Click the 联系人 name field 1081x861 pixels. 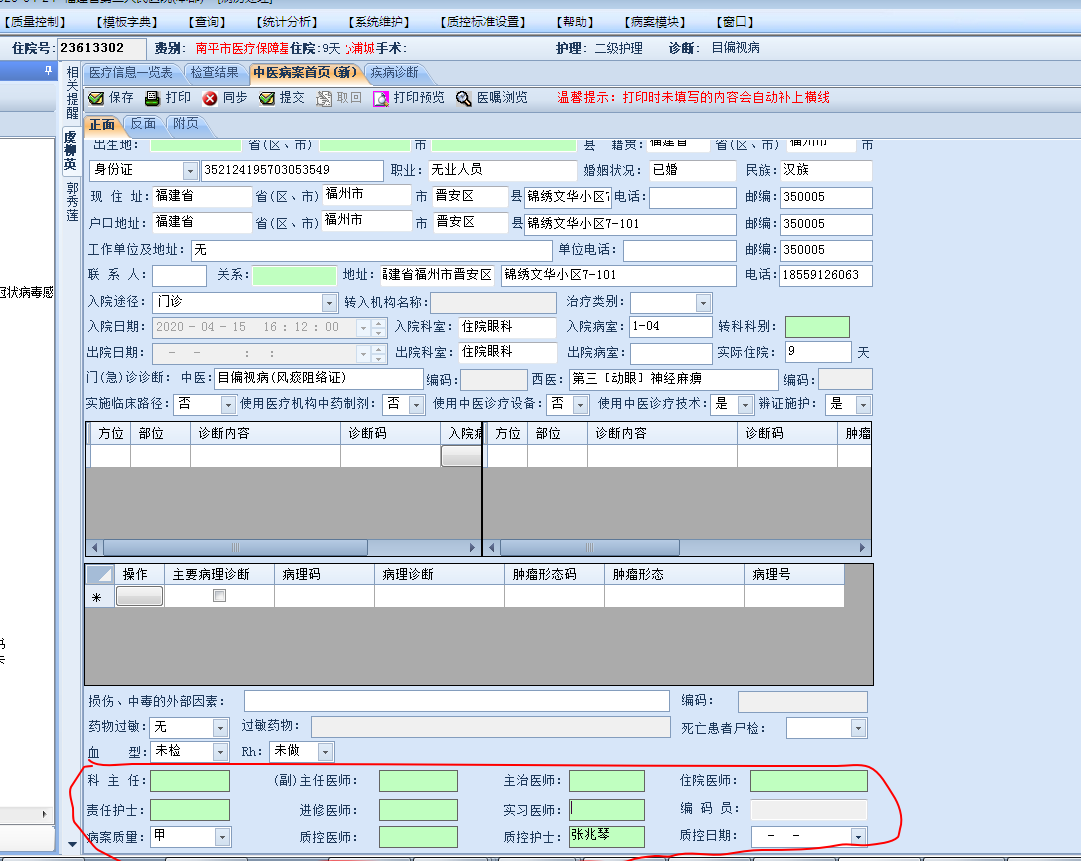(x=179, y=276)
